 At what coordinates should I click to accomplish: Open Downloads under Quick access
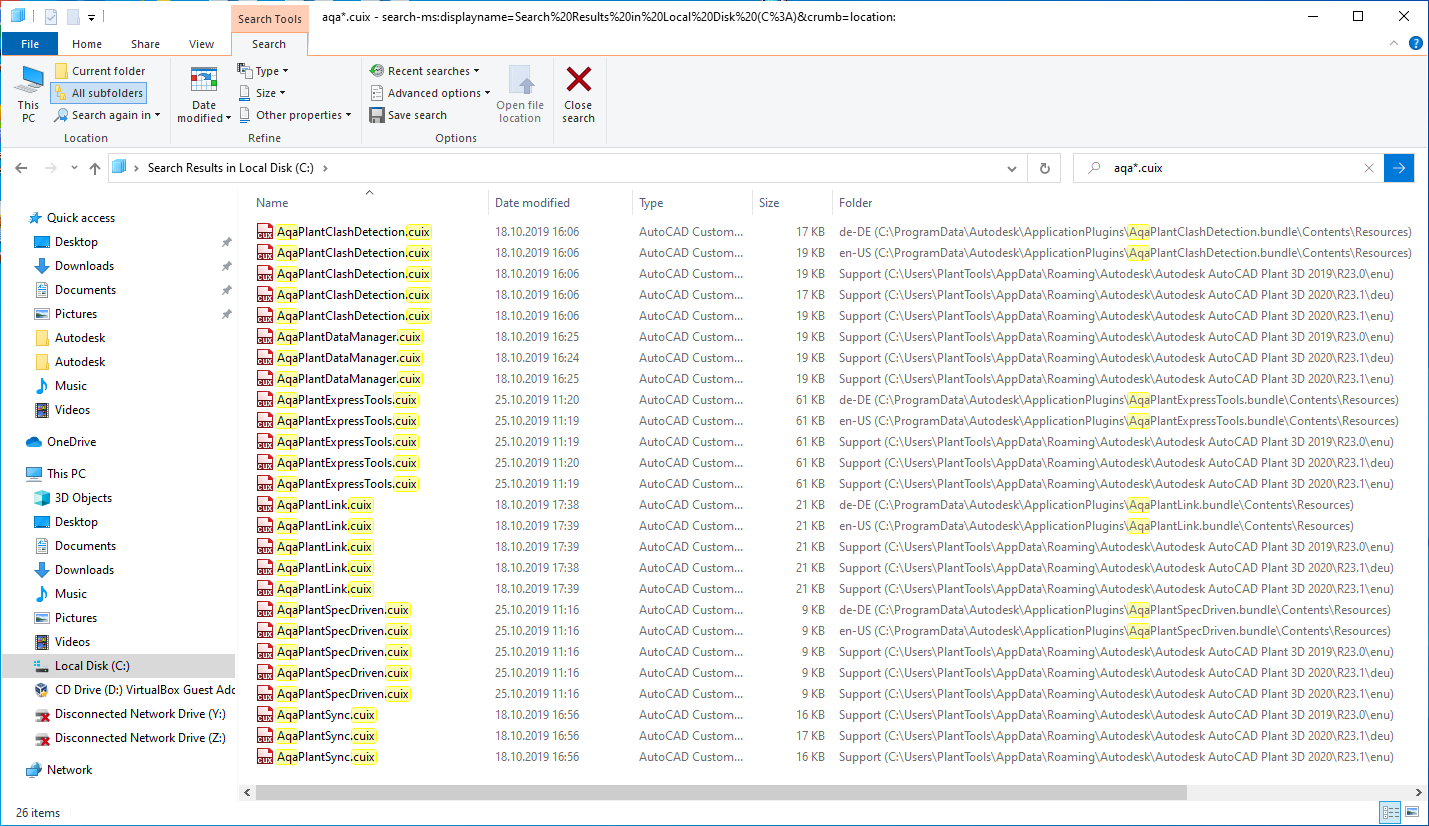coord(84,266)
